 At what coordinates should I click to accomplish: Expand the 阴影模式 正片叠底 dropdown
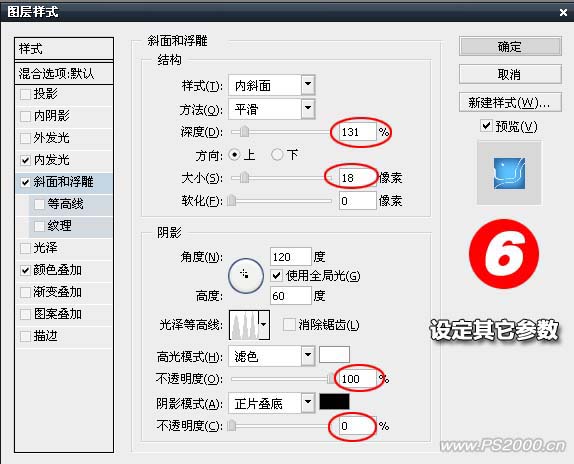272,403
